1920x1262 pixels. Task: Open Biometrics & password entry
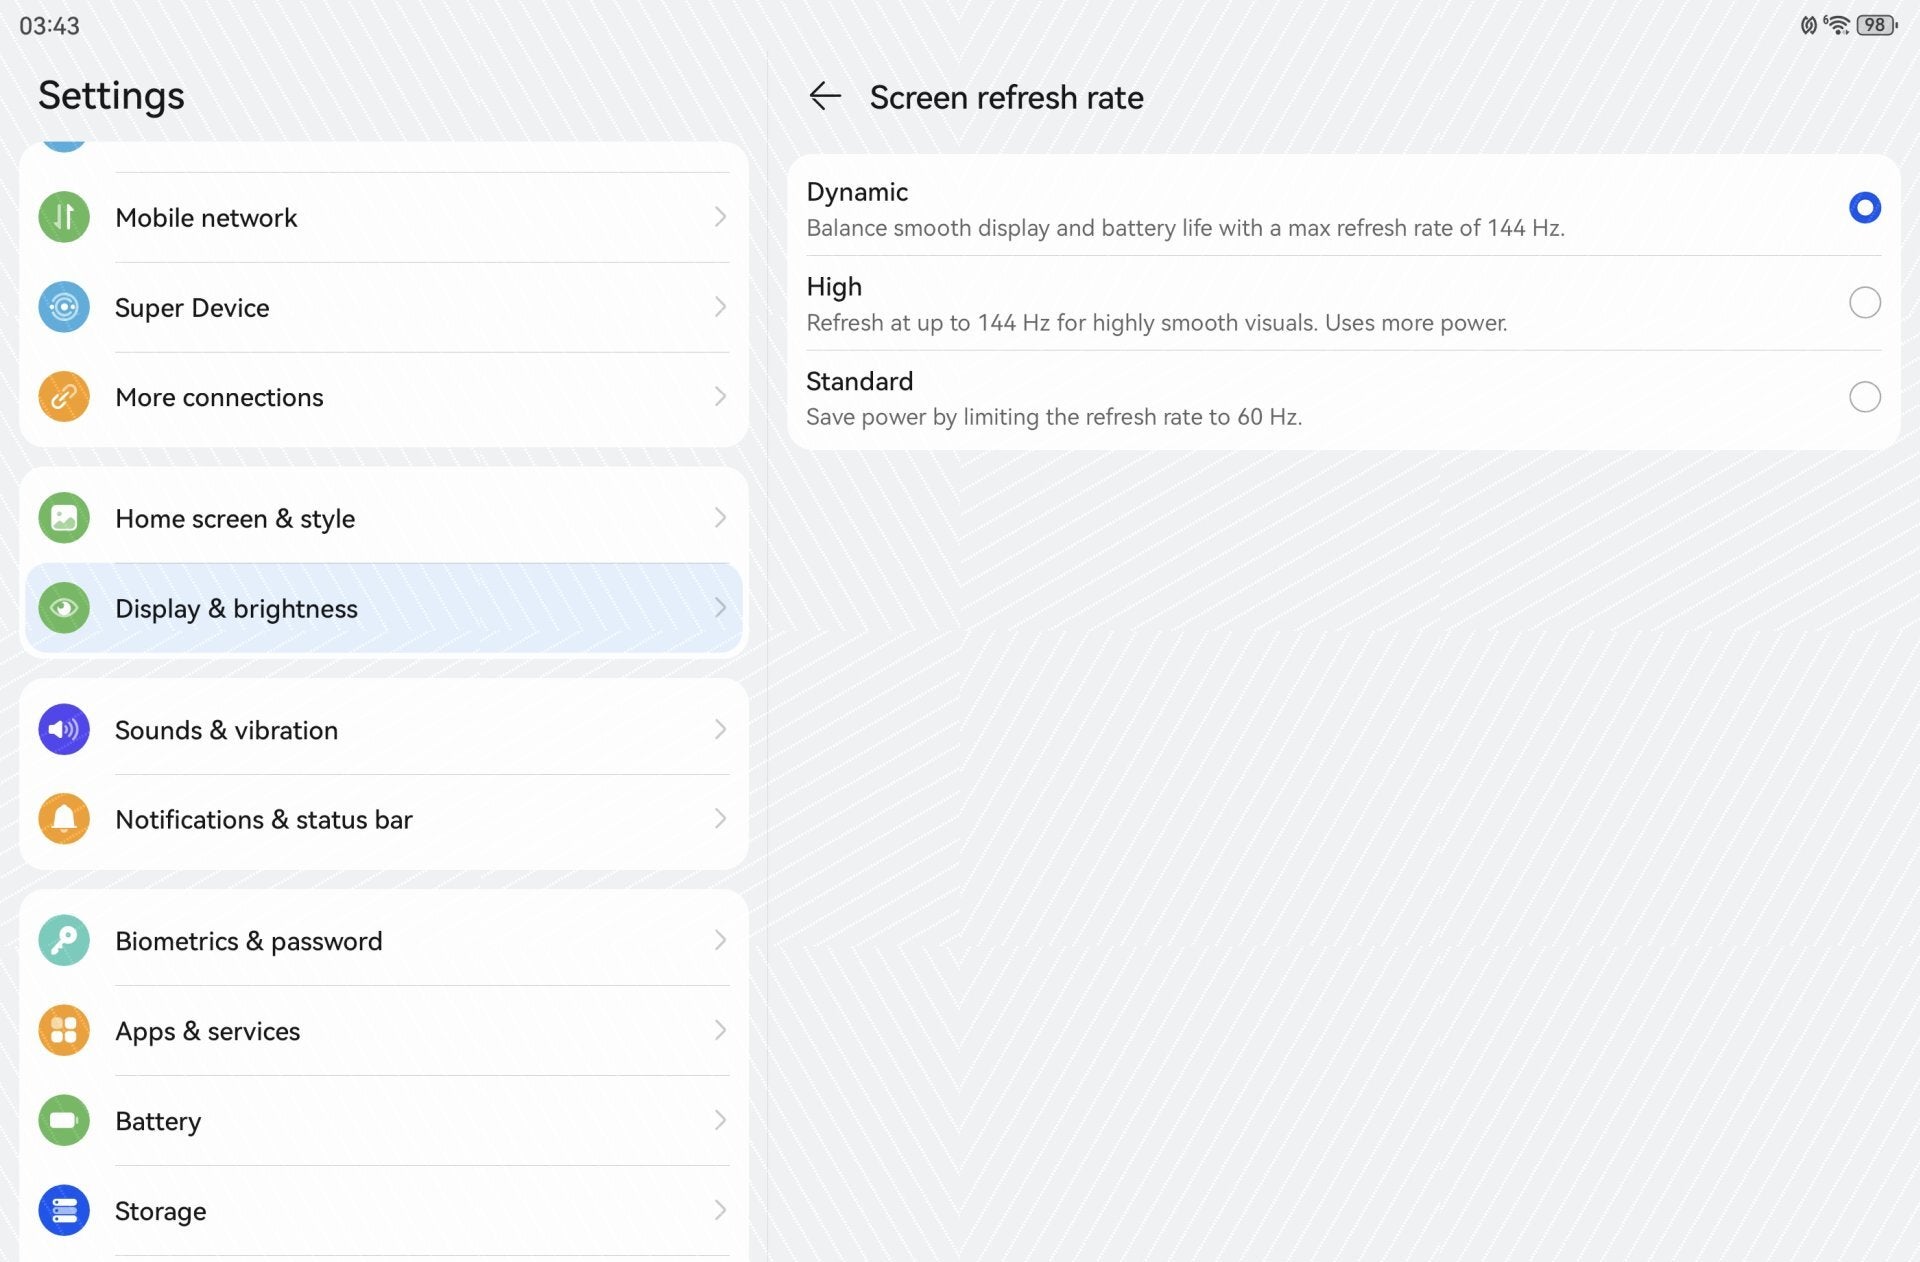coord(384,941)
